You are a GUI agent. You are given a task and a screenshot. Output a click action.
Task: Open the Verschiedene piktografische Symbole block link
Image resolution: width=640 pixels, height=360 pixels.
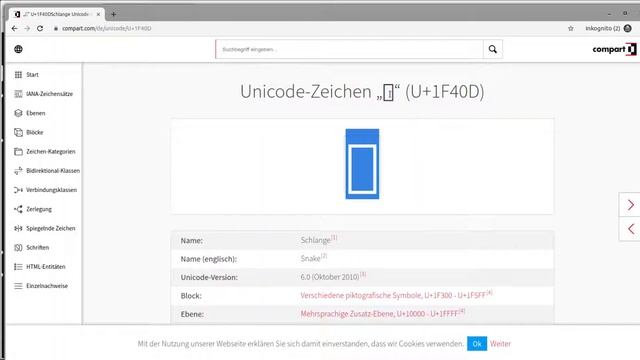(393, 295)
